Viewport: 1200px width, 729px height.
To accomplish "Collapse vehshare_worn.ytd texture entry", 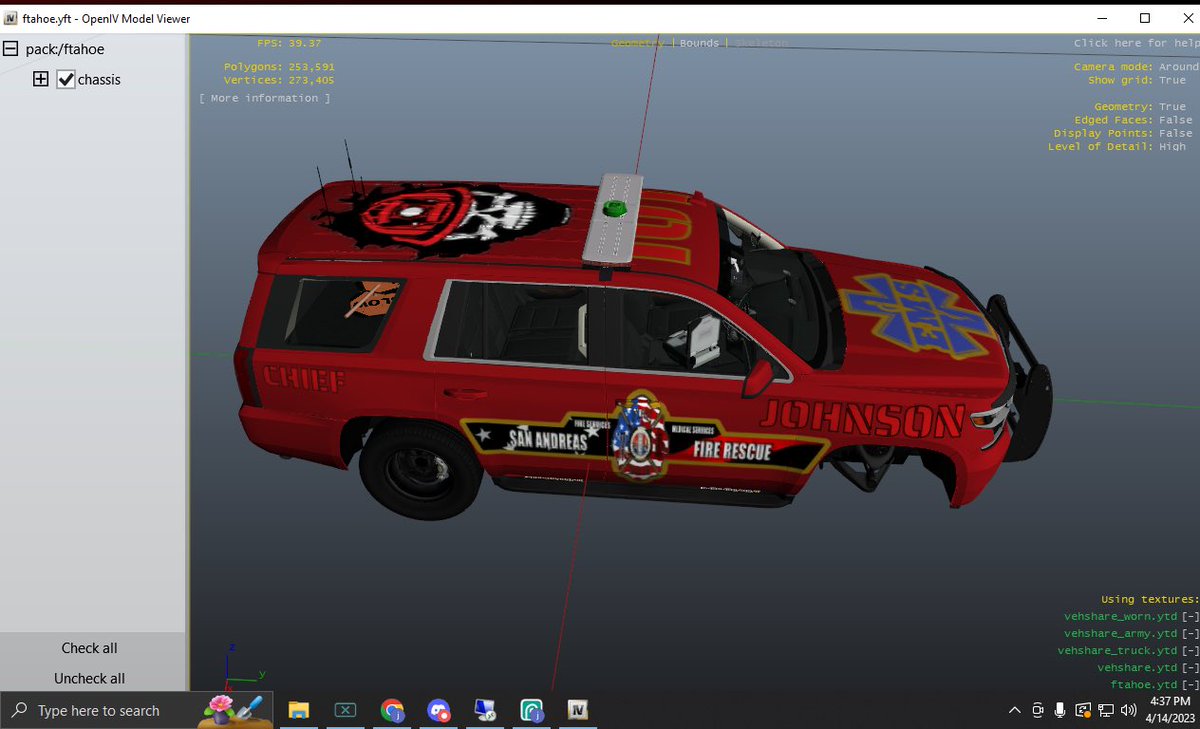I will (x=1190, y=617).
